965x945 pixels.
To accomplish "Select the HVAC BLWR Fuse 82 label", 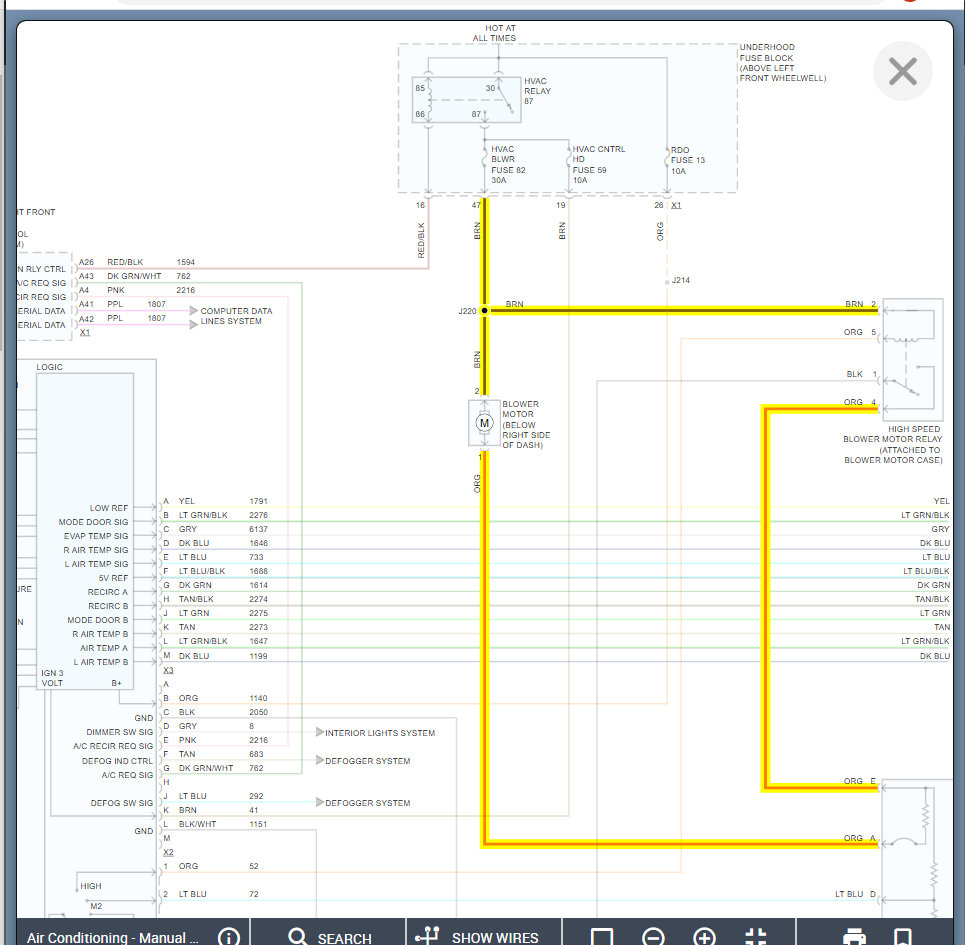I will [x=508, y=160].
